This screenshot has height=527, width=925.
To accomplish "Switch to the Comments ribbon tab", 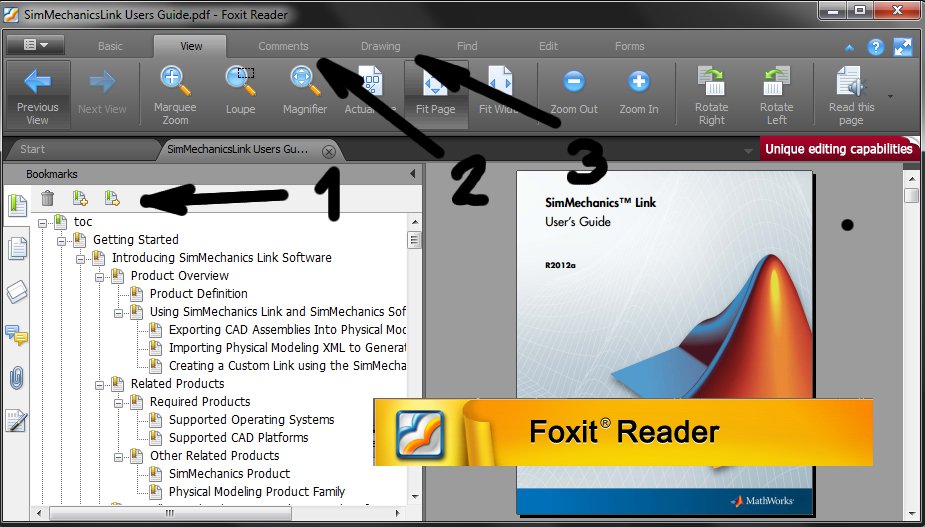I will pyautogui.click(x=283, y=46).
